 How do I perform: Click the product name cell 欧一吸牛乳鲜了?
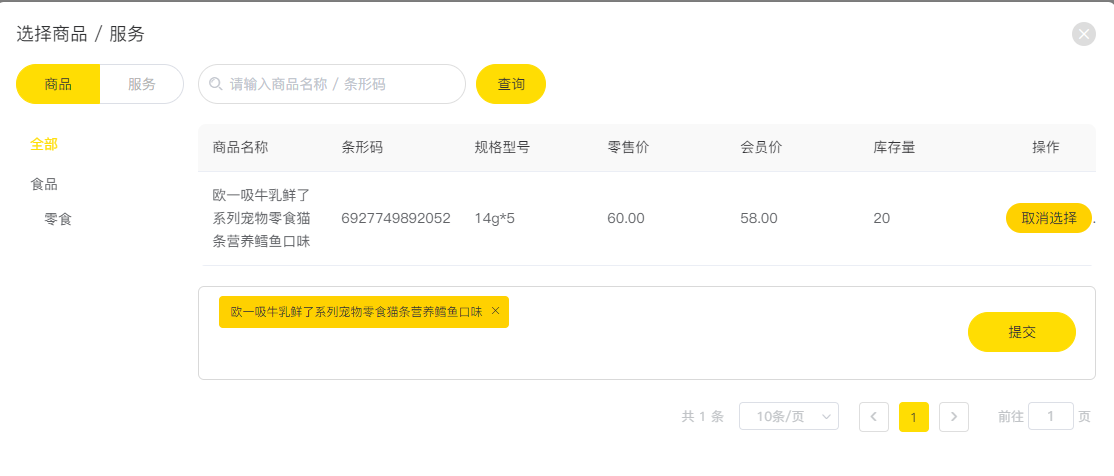261,218
